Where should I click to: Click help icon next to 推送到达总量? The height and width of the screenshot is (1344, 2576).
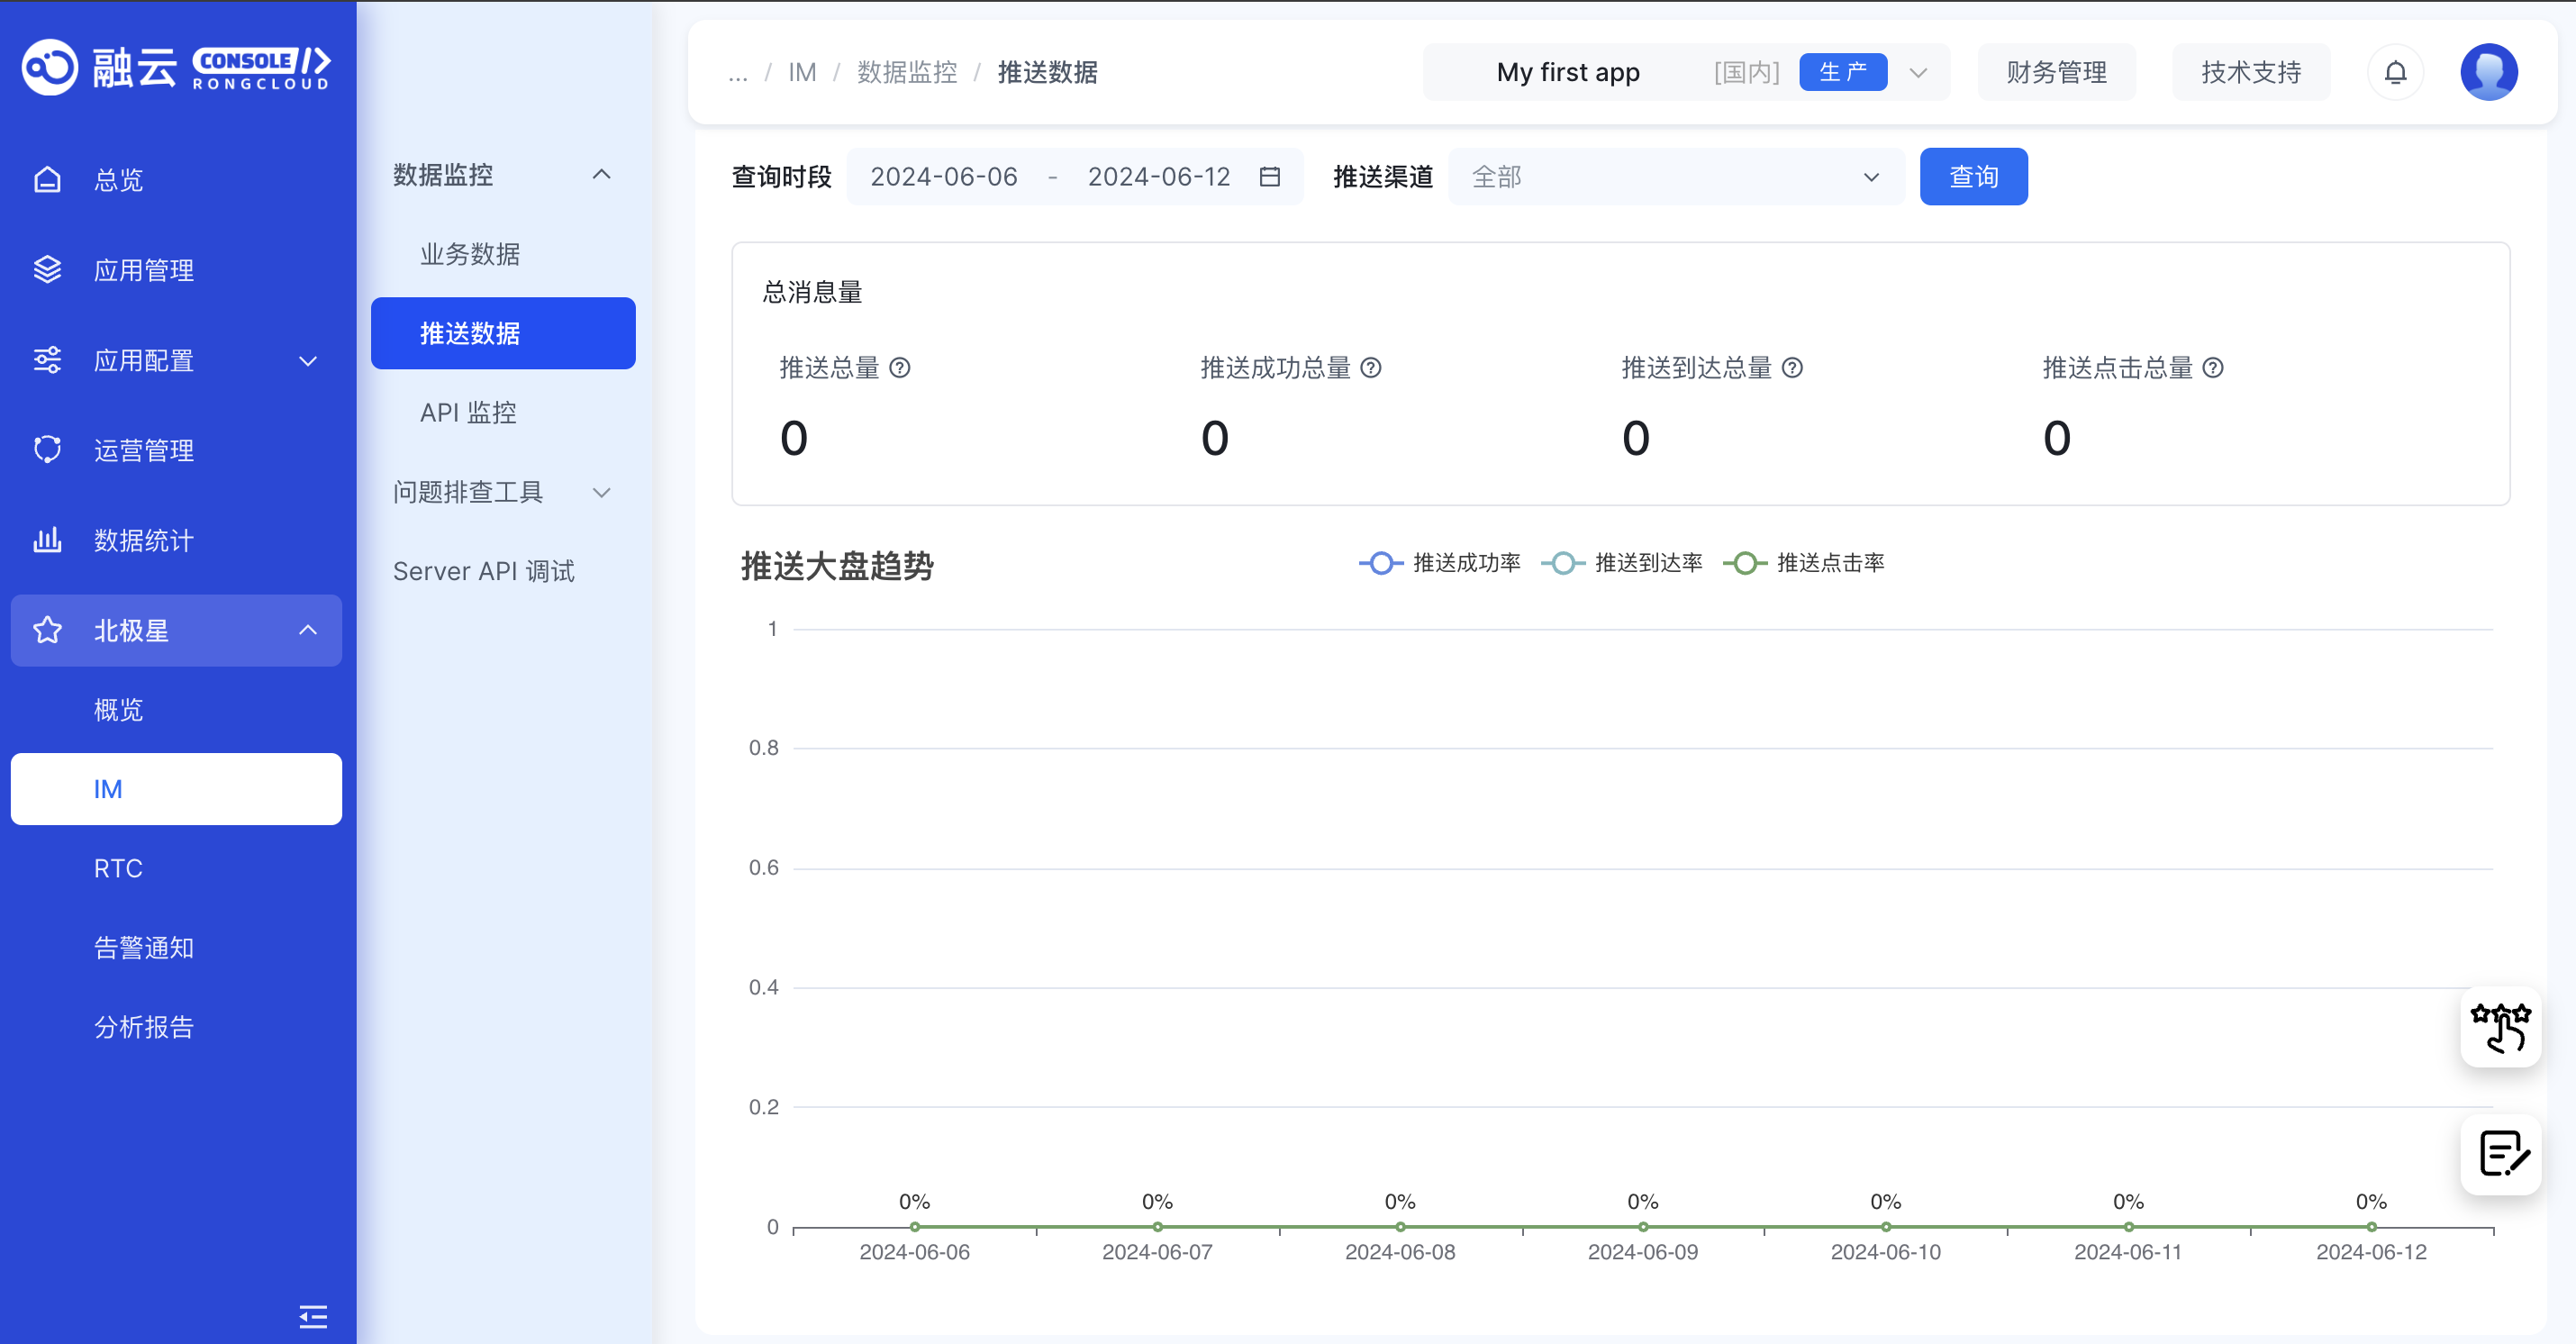(x=1792, y=368)
